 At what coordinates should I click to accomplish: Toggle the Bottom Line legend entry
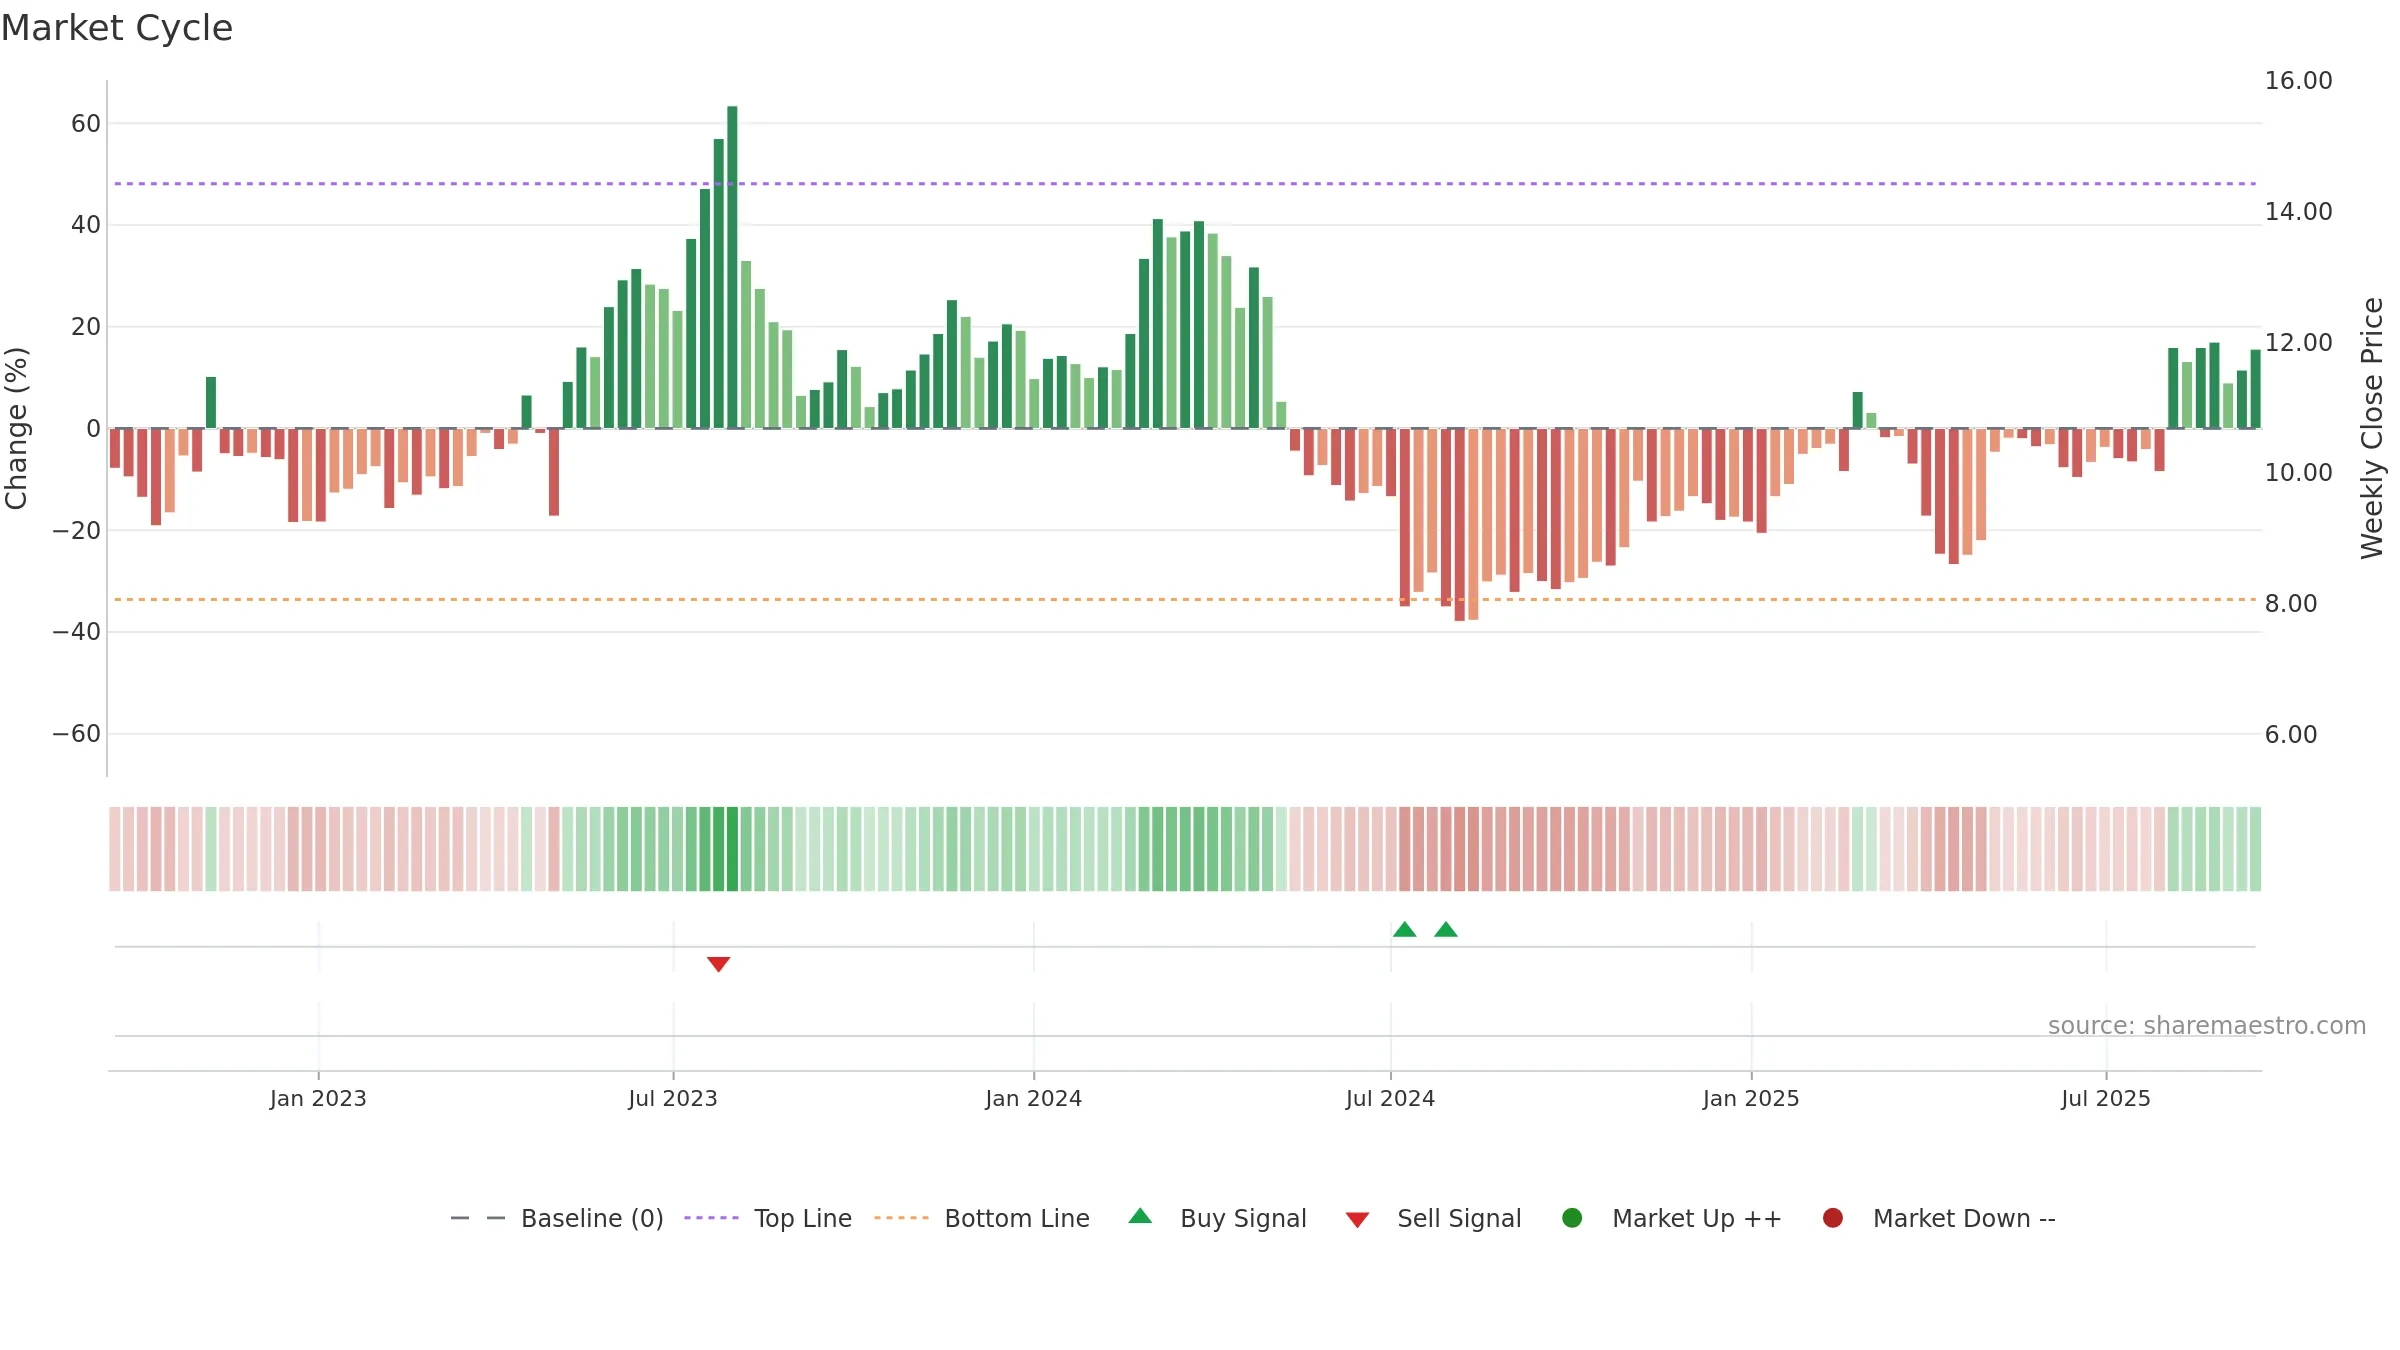tap(982, 1218)
